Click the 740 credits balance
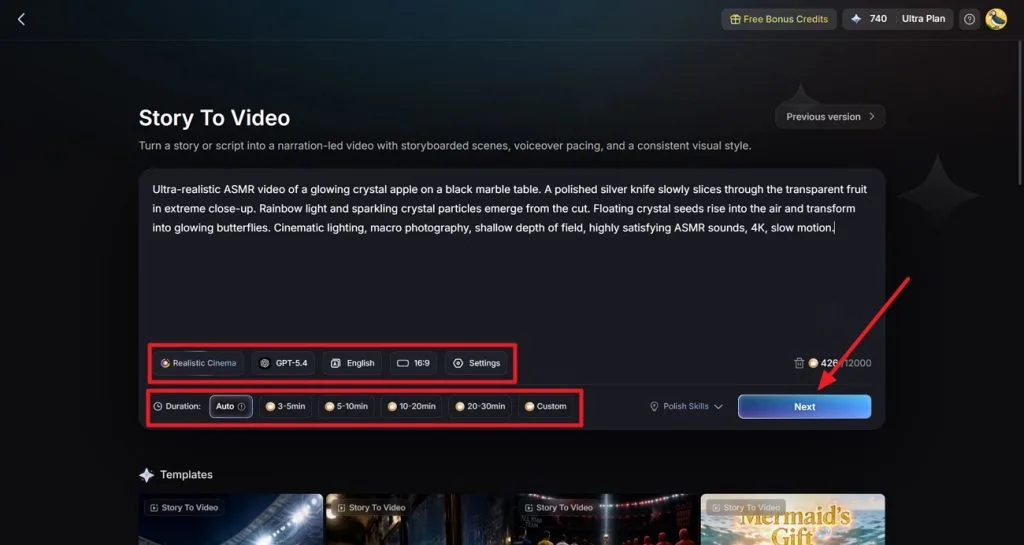 tap(869, 19)
